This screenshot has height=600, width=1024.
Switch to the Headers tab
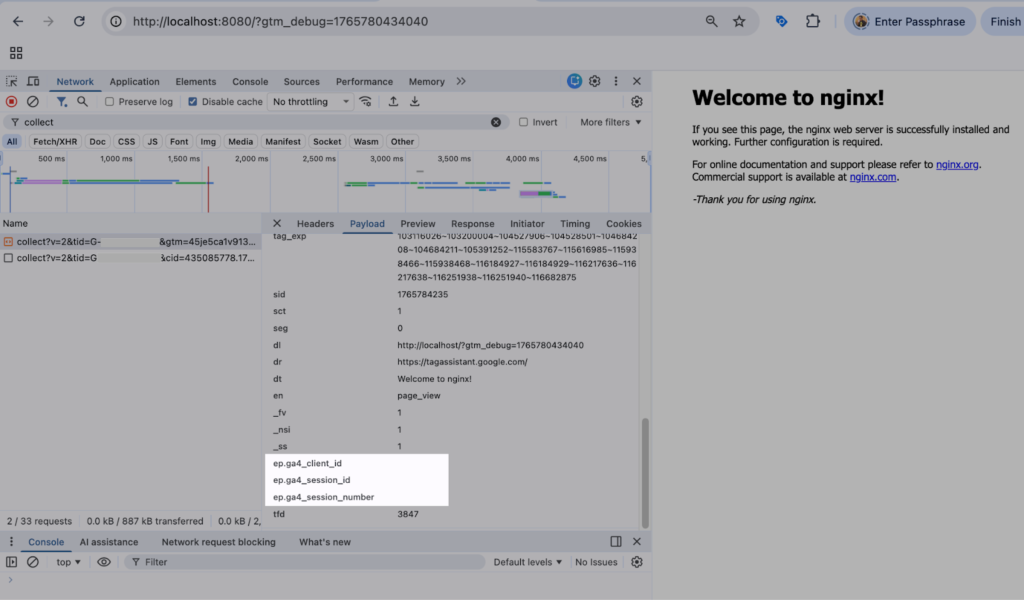315,224
